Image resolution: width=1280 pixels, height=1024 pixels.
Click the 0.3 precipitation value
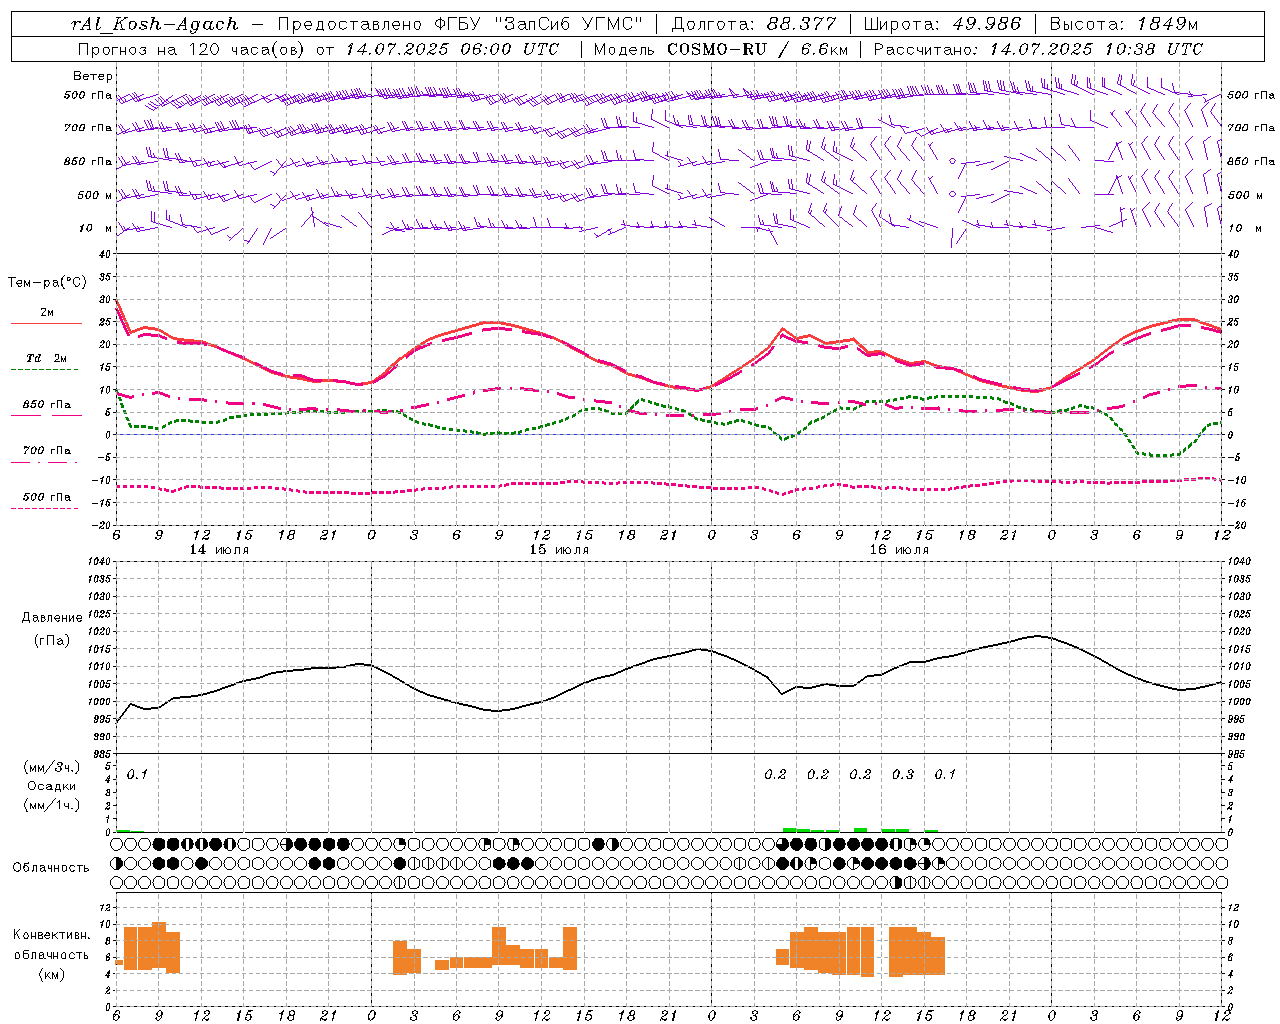tap(903, 774)
